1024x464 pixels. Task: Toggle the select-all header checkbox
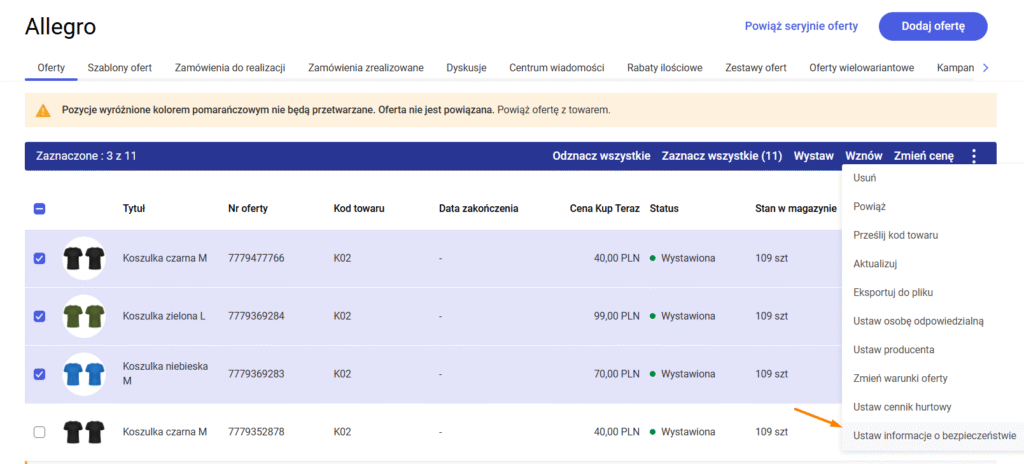tap(39, 209)
